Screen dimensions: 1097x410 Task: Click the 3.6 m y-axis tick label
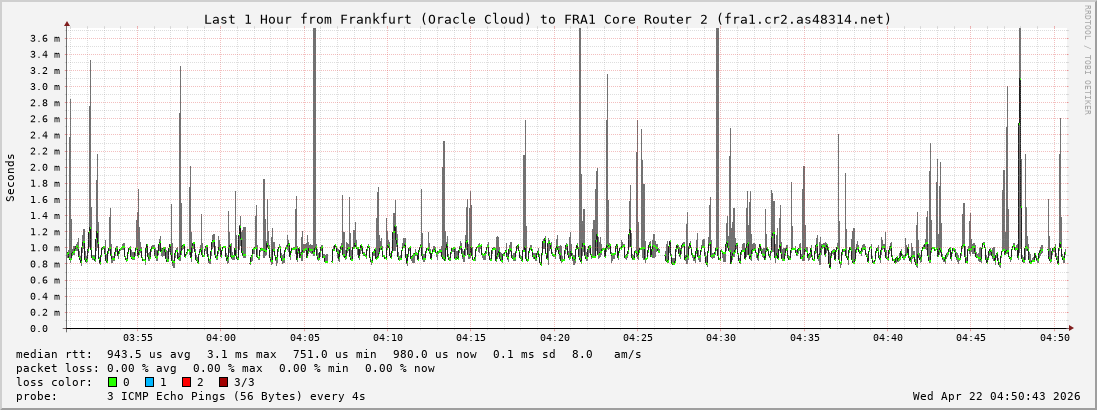(x=45, y=38)
